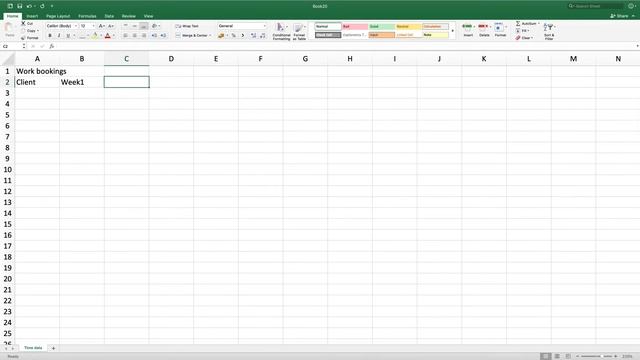640x360 pixels.
Task: Open the font name dropdown
Action: [76, 26]
